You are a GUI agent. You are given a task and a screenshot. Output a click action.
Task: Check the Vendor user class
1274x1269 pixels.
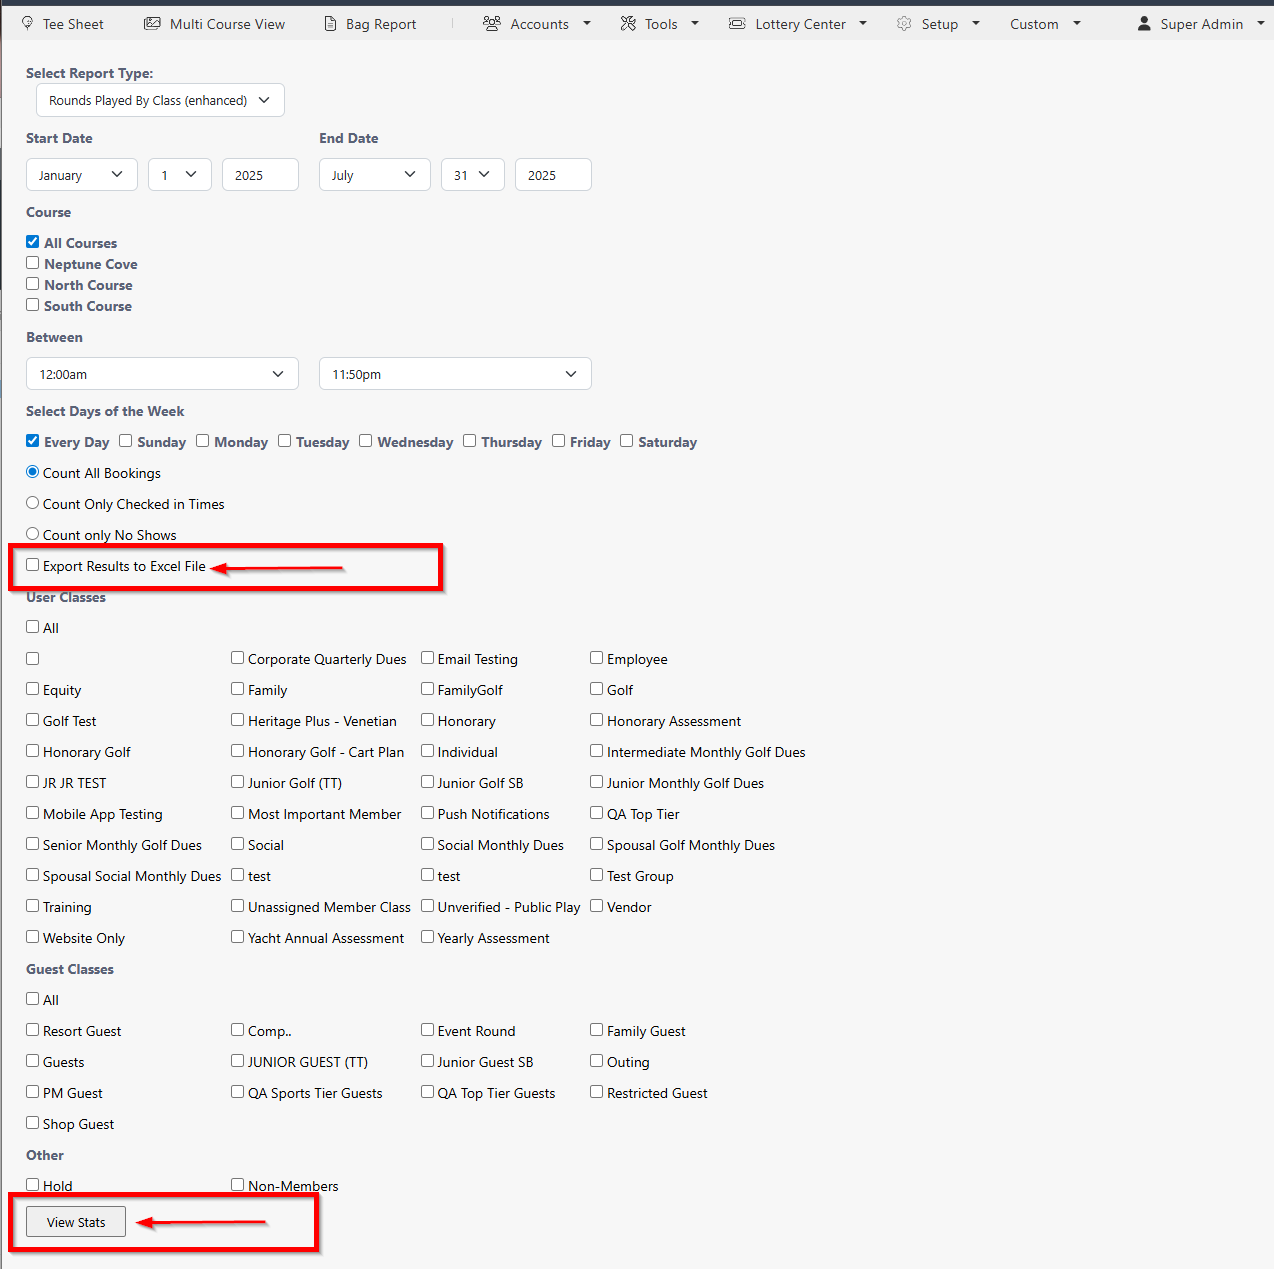click(x=597, y=906)
